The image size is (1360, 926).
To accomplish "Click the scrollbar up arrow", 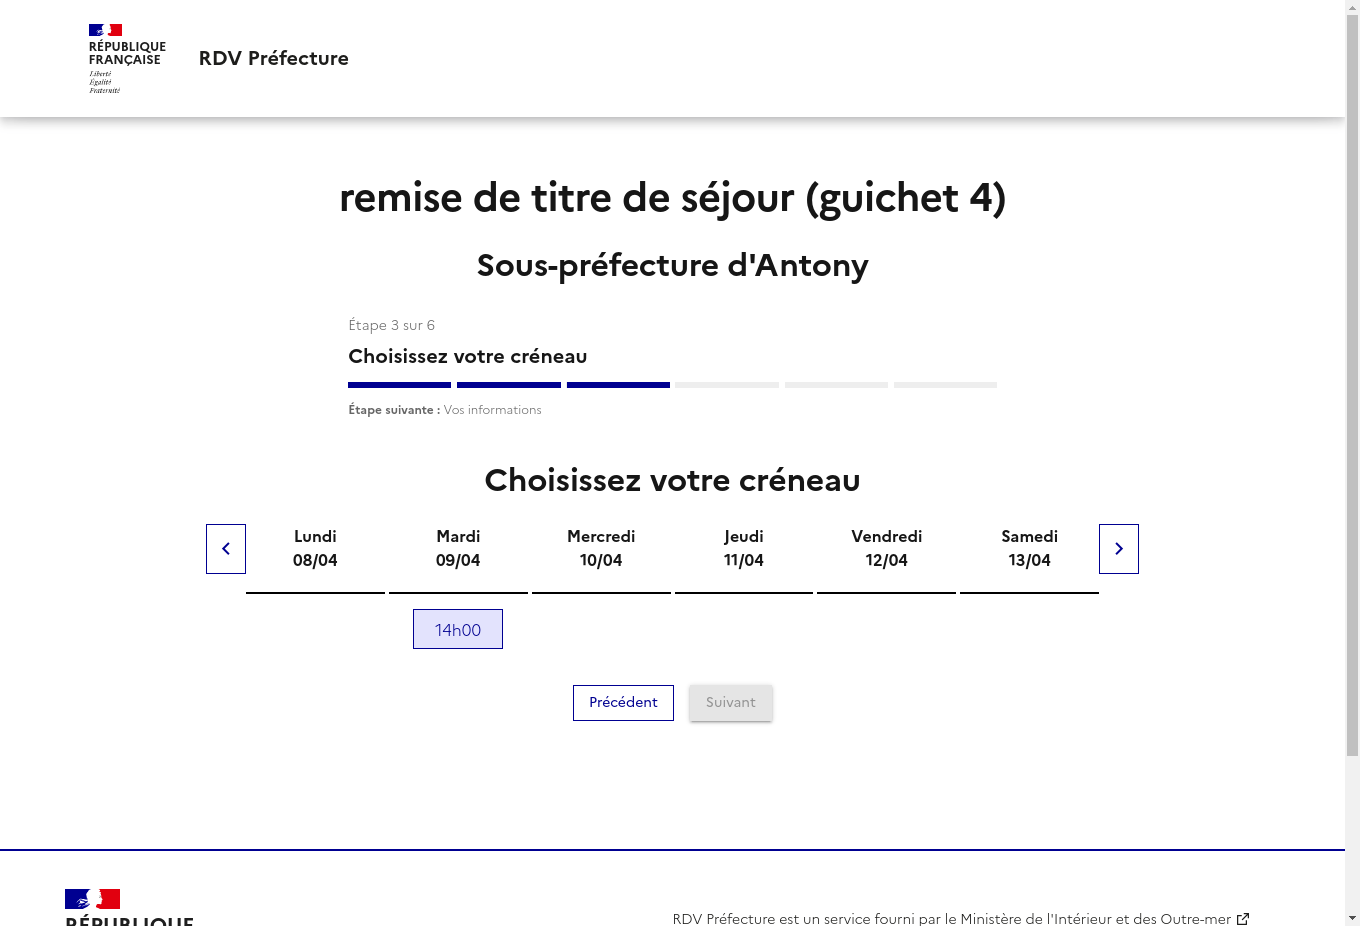I will pyautogui.click(x=1352, y=7).
